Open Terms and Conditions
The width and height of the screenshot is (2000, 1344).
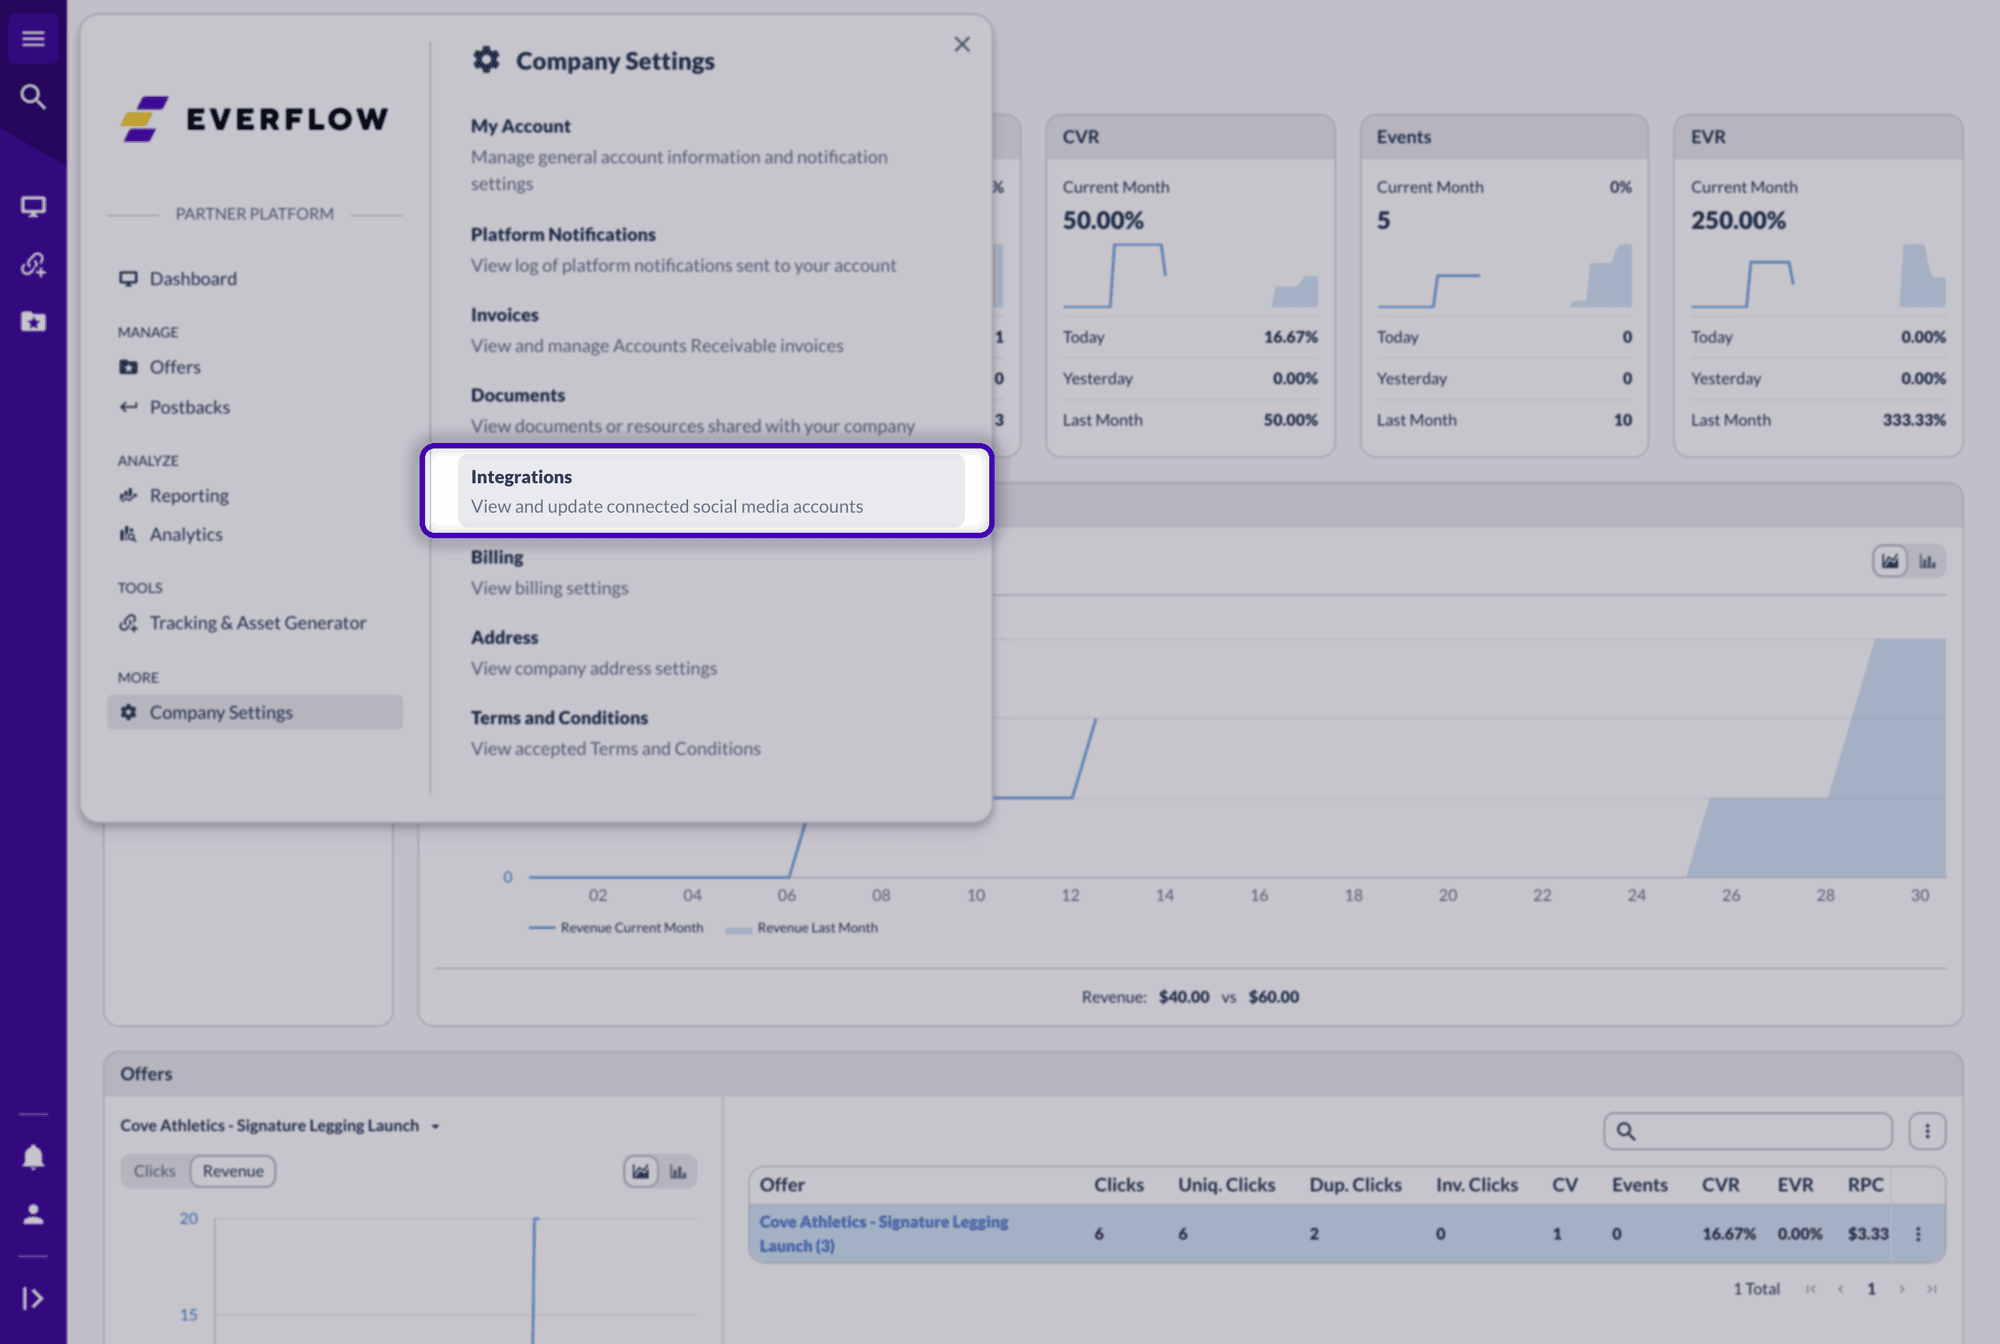click(x=711, y=733)
